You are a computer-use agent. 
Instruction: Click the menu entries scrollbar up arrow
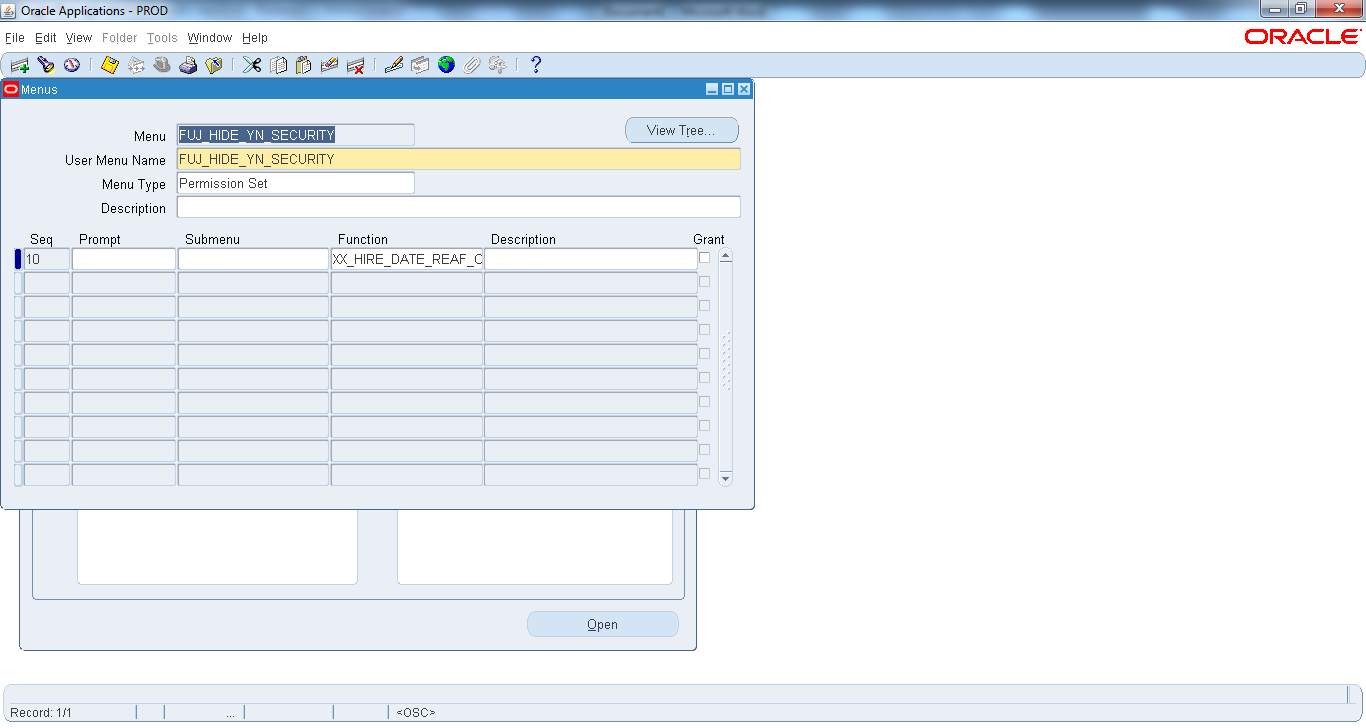click(x=726, y=256)
